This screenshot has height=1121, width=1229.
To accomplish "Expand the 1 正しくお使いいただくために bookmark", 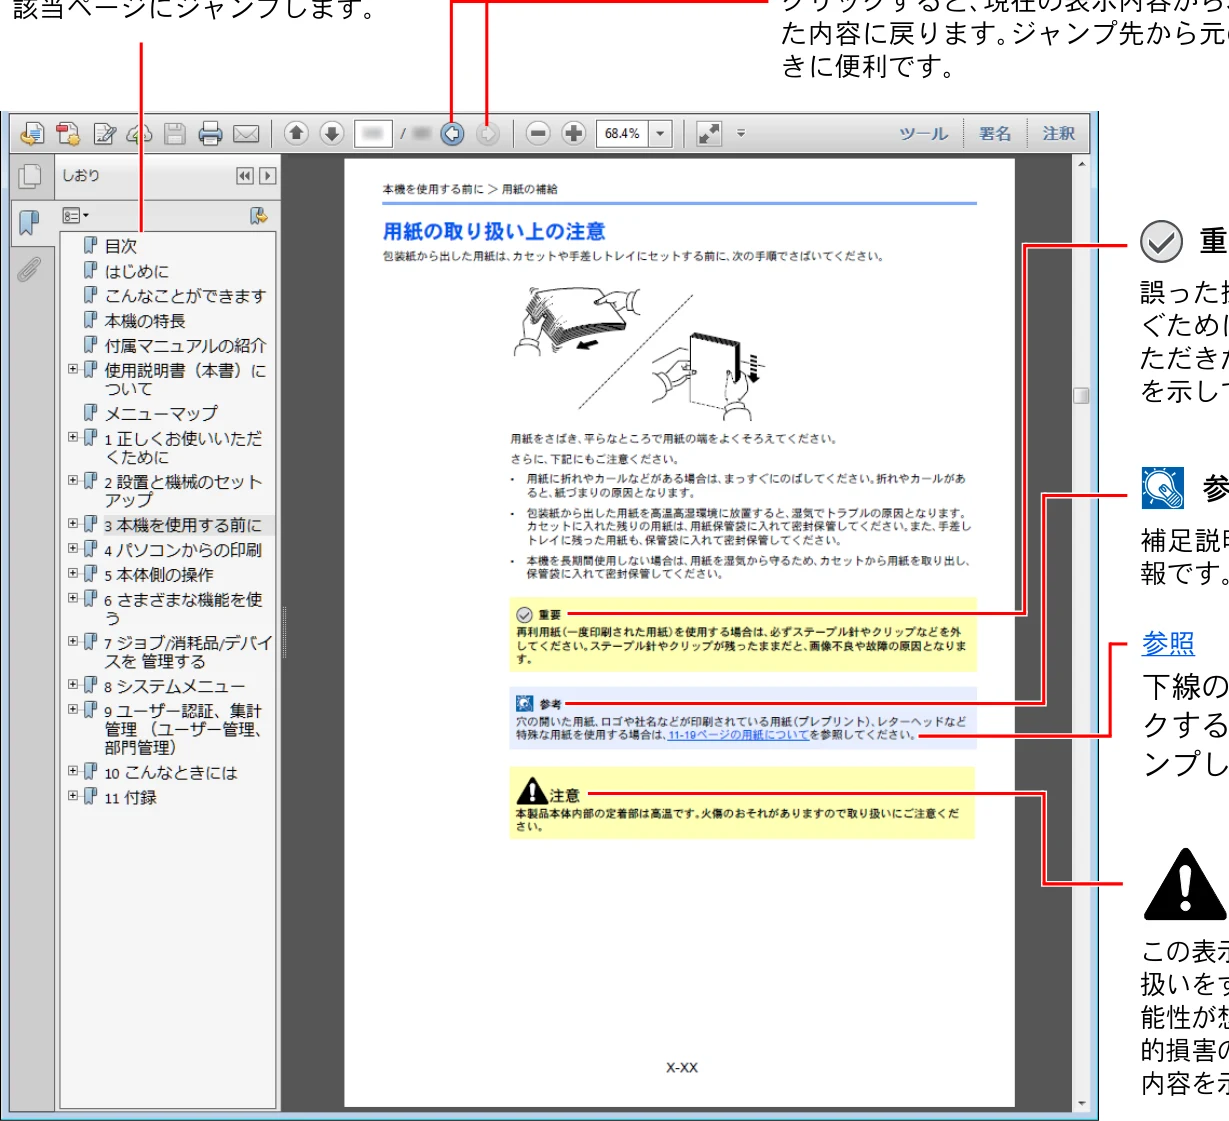I will pyautogui.click(x=73, y=438).
